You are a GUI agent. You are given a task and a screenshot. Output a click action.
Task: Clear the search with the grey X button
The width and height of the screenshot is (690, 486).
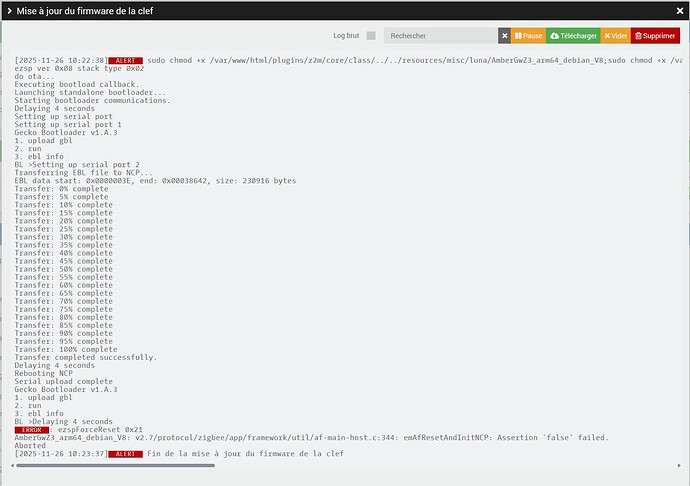point(504,36)
